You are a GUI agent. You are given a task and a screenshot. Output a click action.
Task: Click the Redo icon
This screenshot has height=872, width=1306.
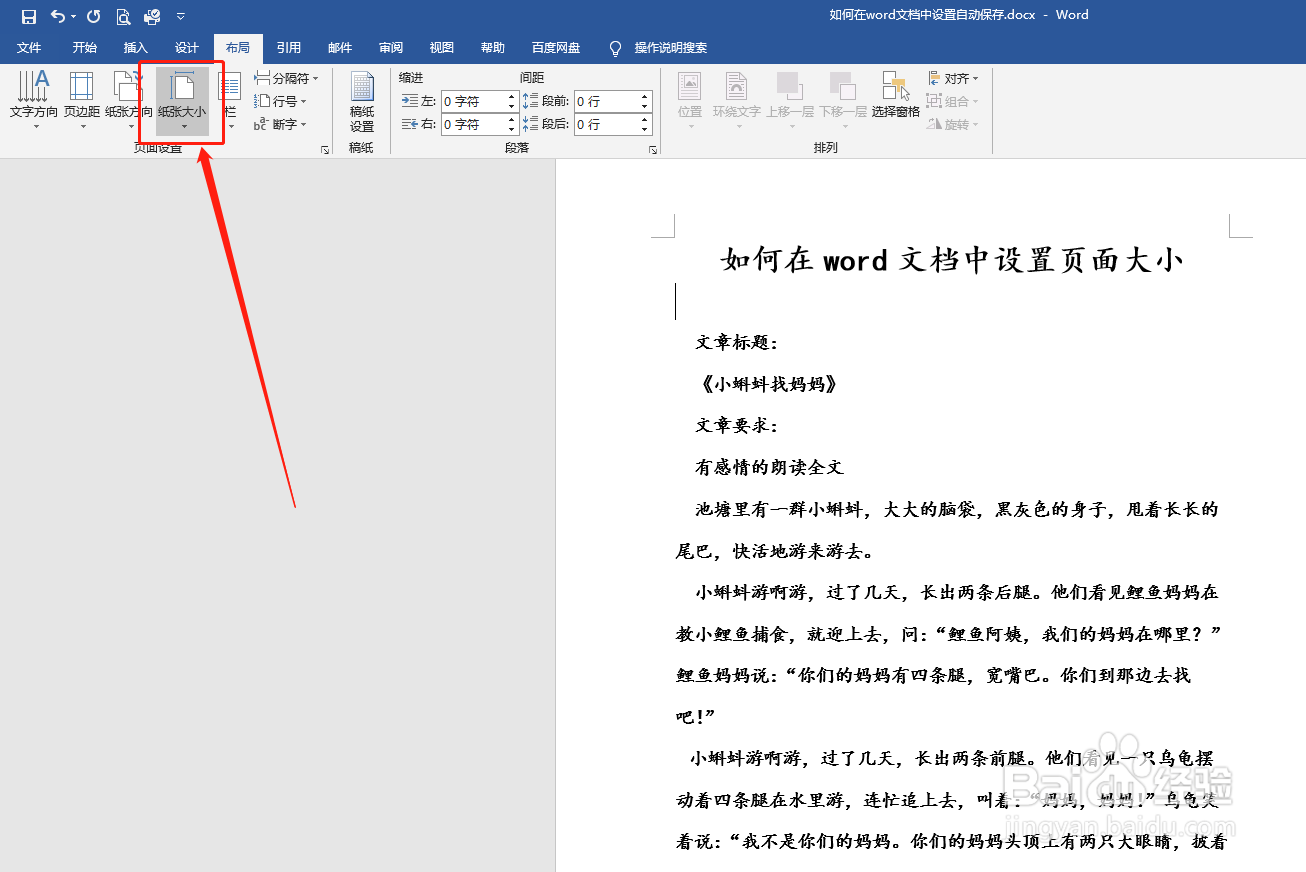(x=93, y=16)
